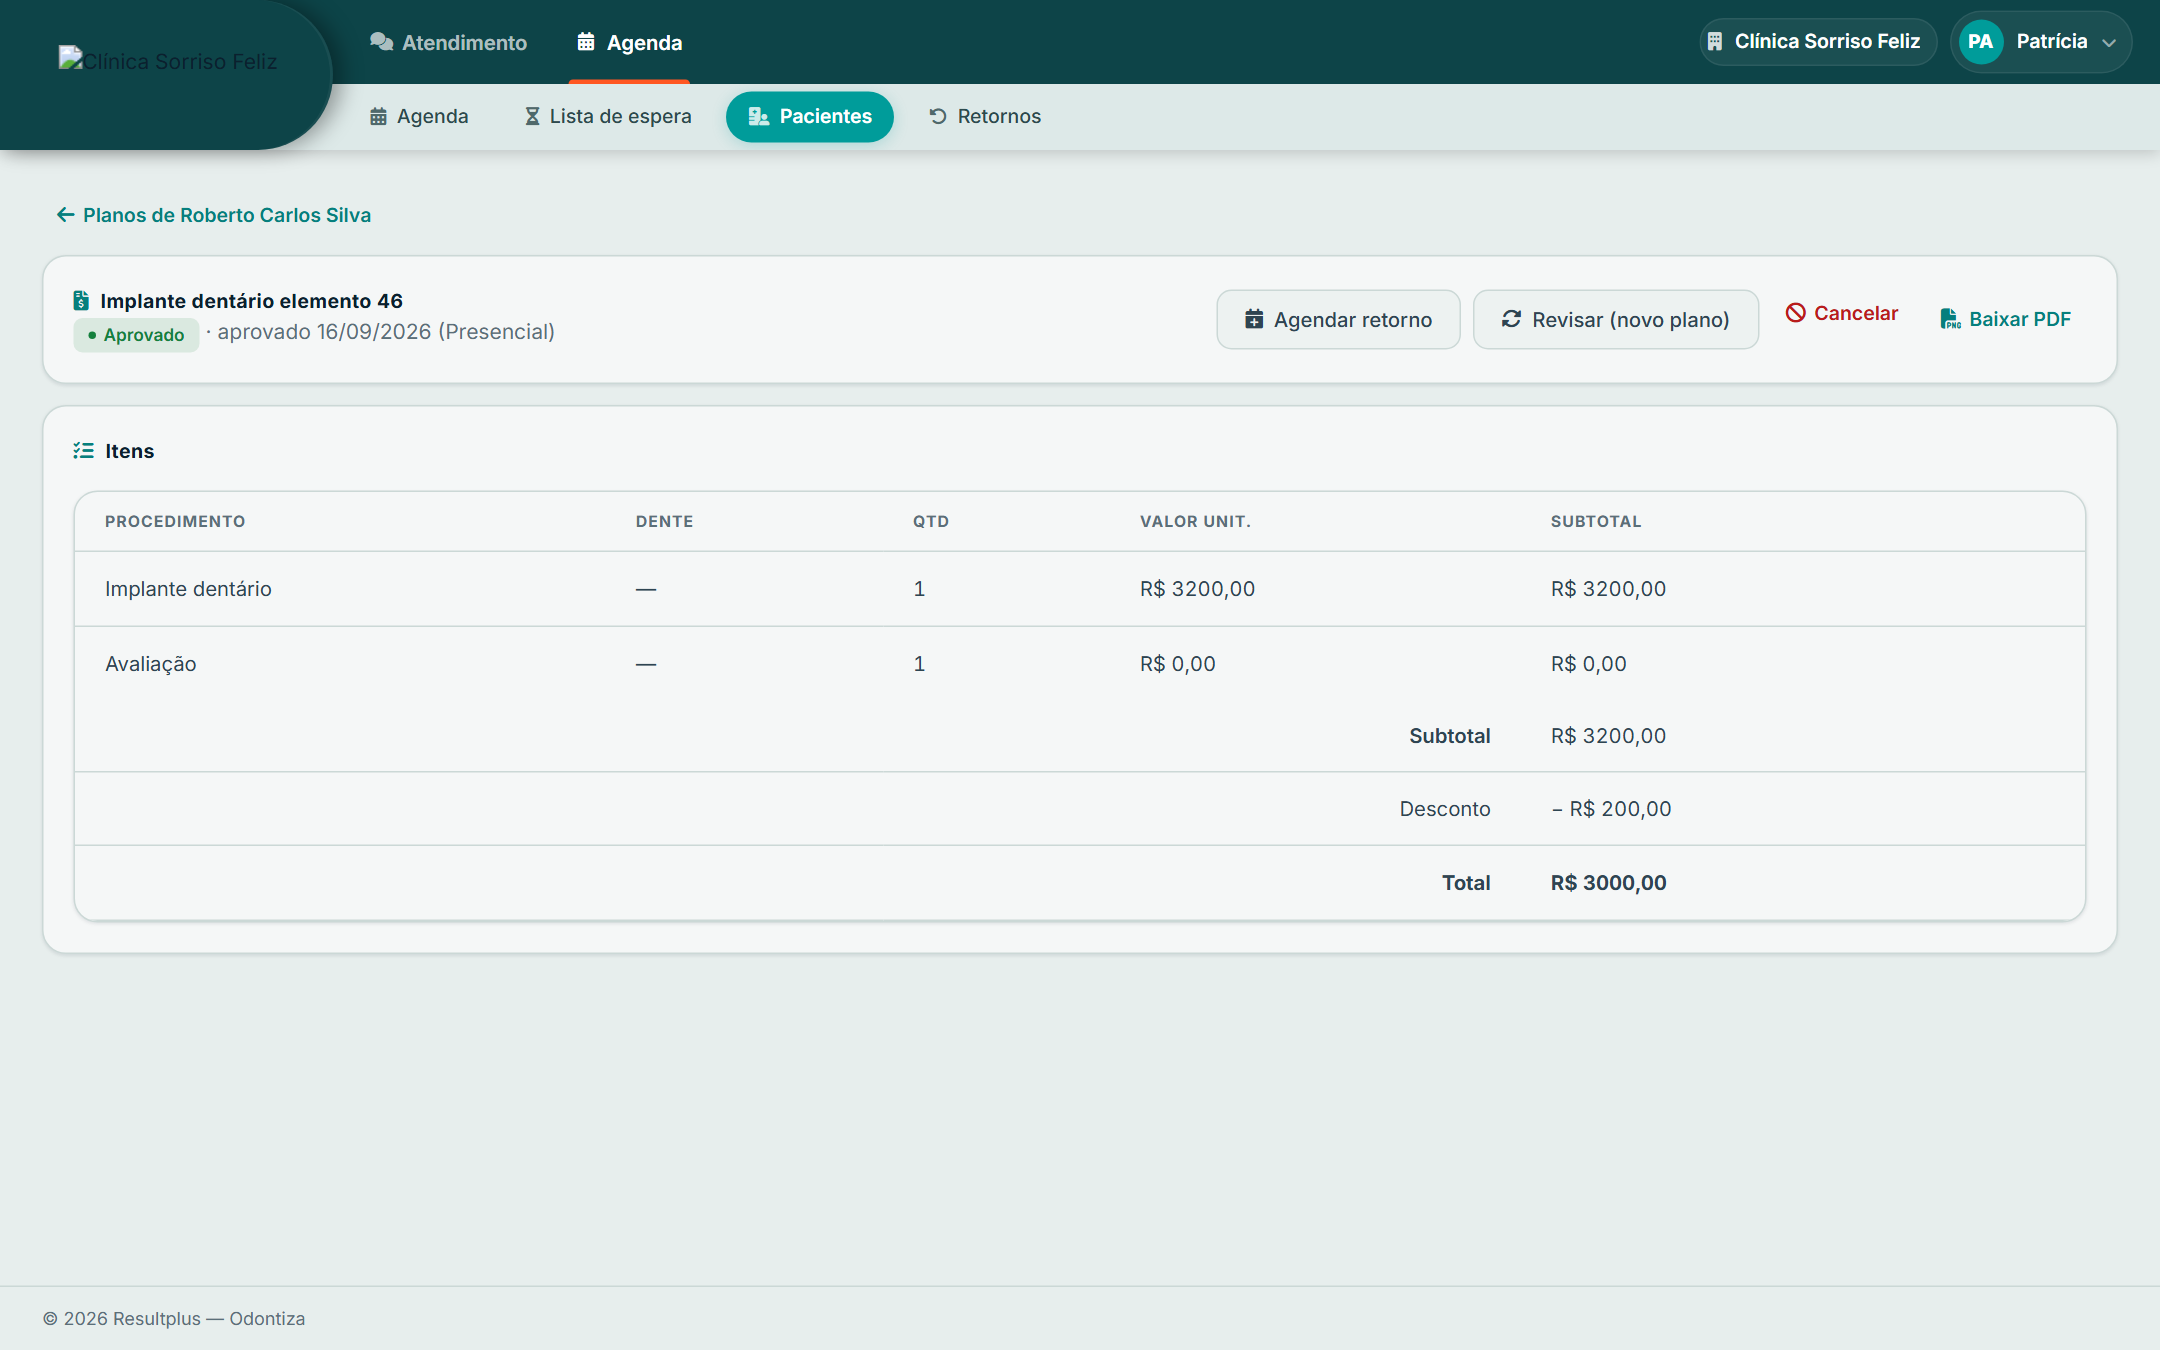Image resolution: width=2160 pixels, height=1350 pixels.
Task: Click unit value R$ 0,00 in Avaliação row
Action: coord(1178,664)
